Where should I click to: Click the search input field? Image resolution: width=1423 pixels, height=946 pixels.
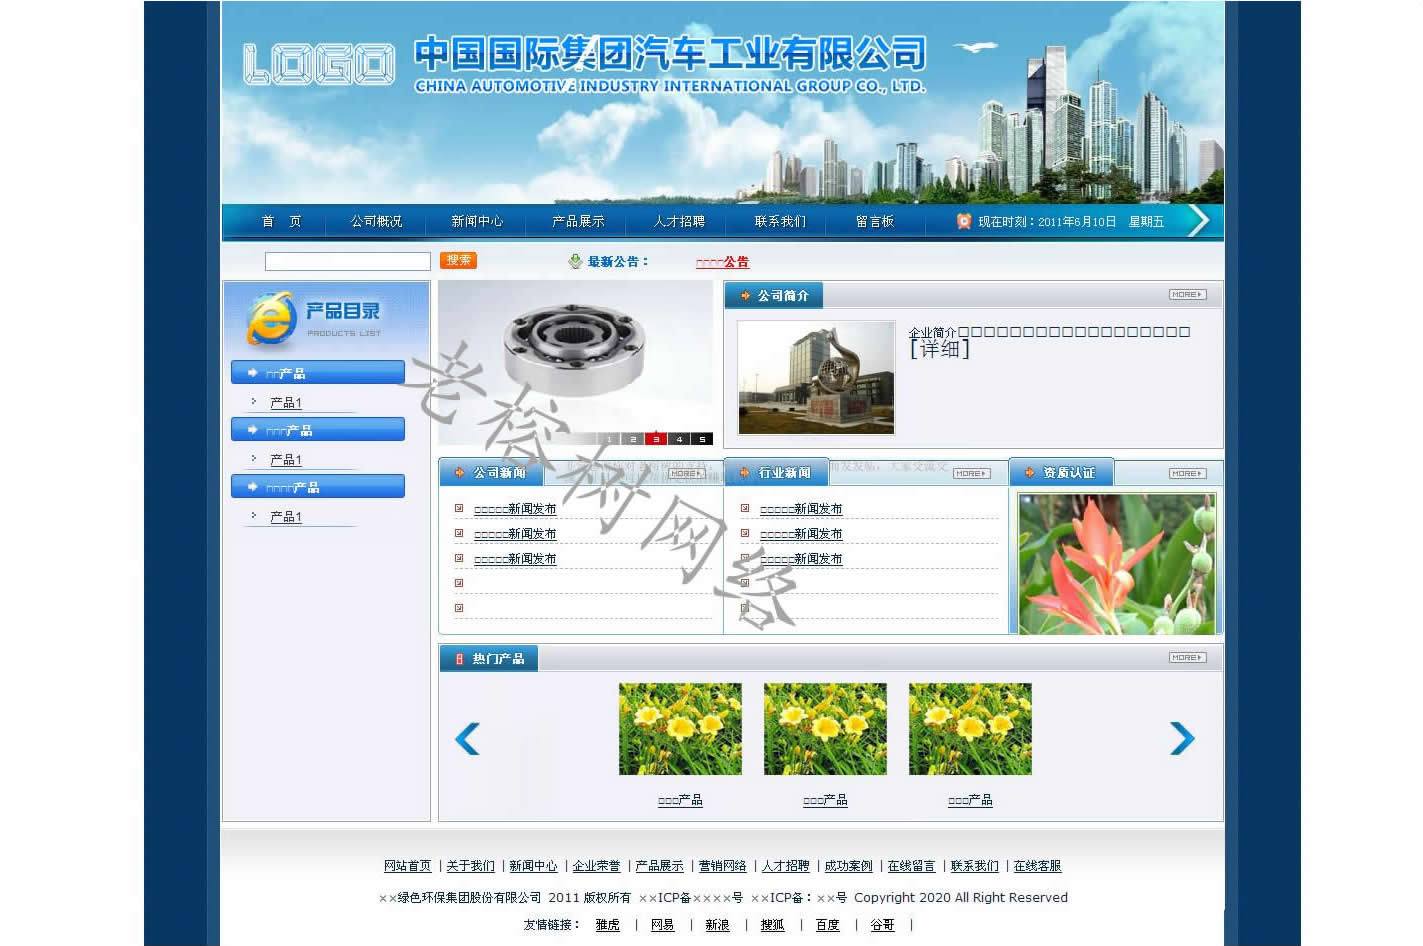pos(347,261)
